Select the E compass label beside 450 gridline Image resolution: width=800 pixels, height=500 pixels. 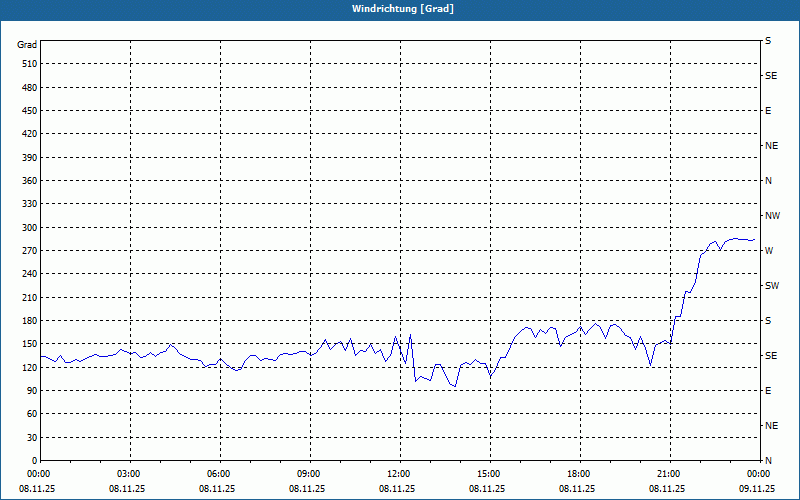click(768, 111)
